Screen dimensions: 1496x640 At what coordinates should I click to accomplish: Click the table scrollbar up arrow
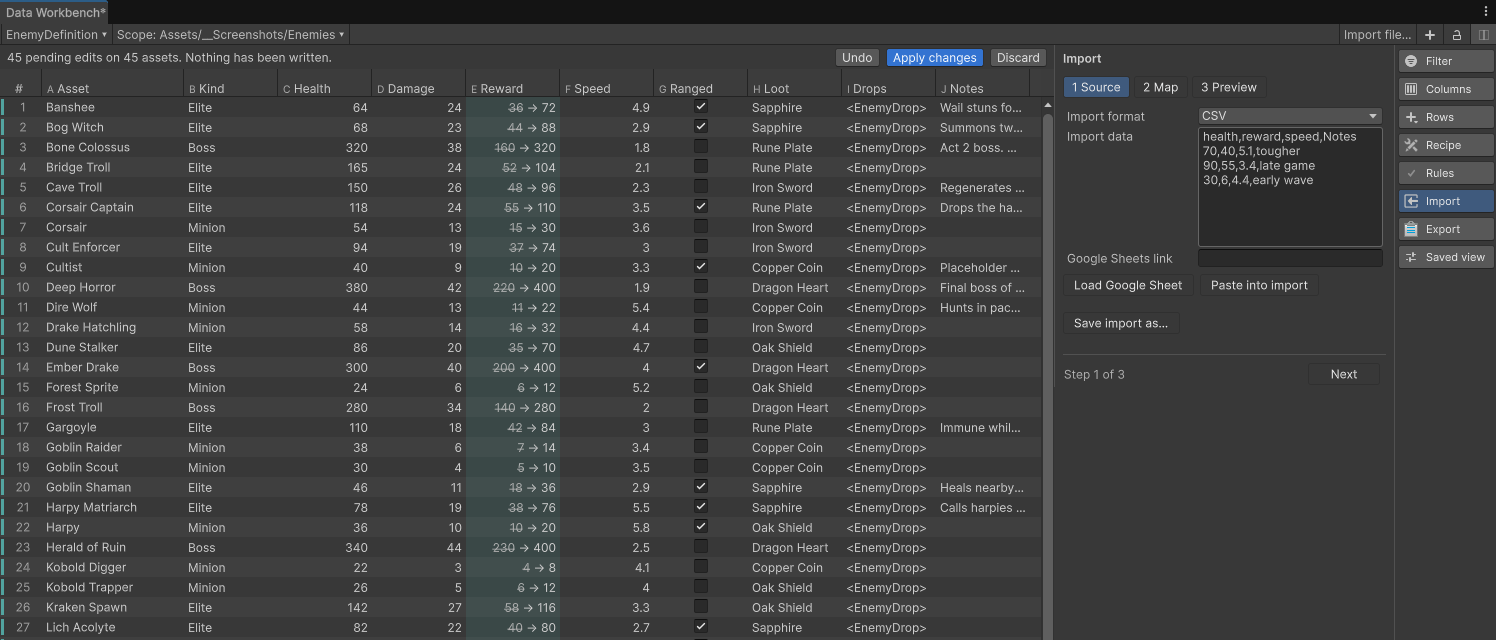(1047, 105)
